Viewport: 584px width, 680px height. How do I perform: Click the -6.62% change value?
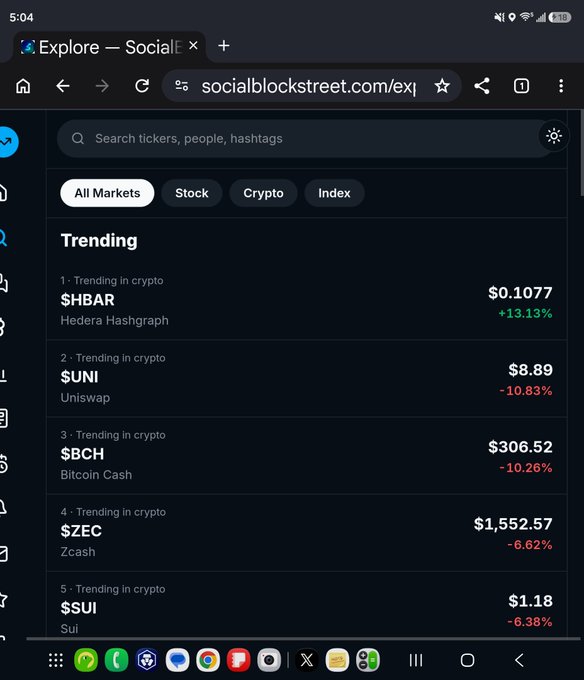click(530, 545)
